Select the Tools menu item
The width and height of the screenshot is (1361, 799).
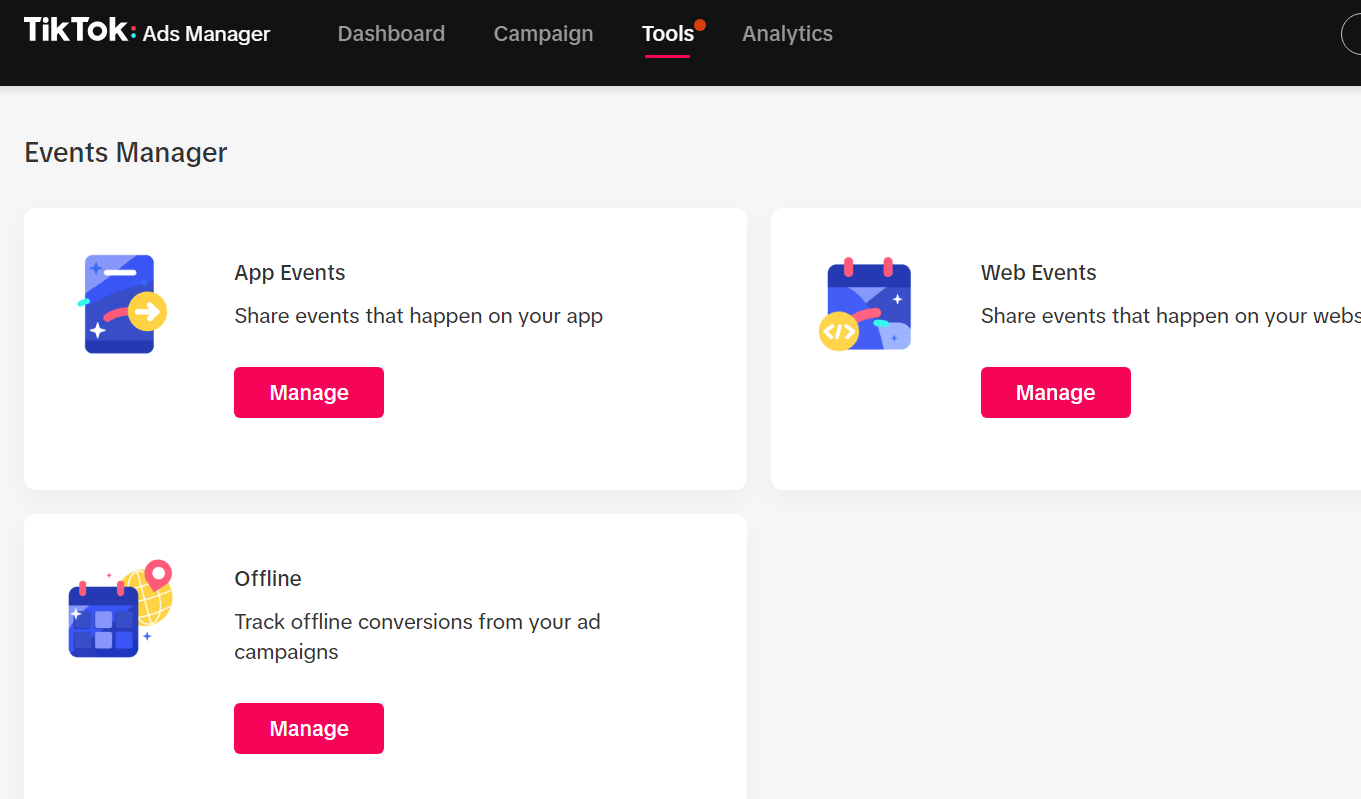coord(667,34)
